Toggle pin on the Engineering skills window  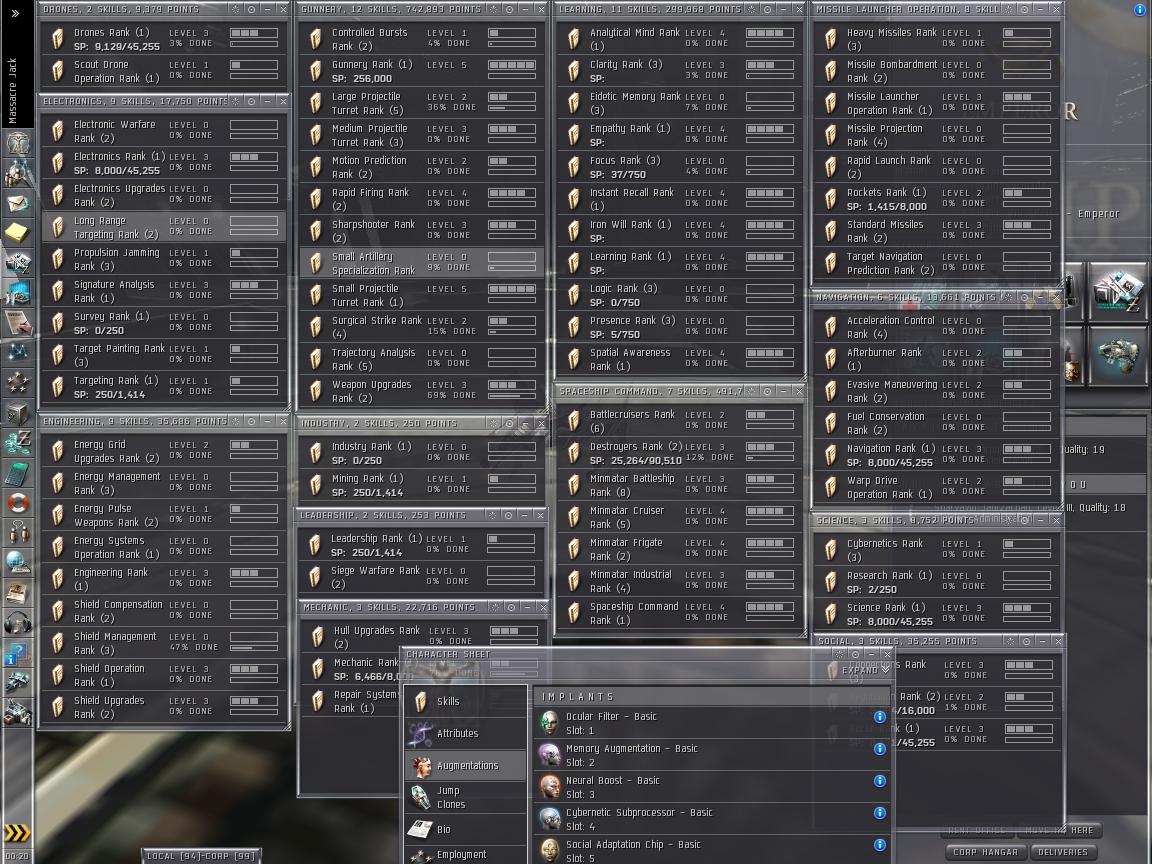point(251,422)
